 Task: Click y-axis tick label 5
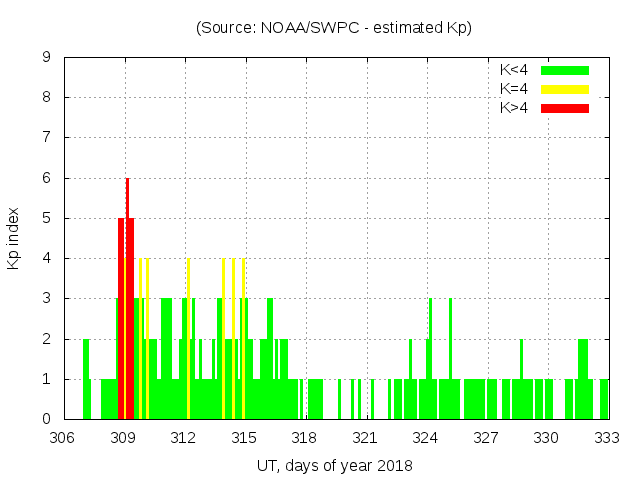click(46, 219)
